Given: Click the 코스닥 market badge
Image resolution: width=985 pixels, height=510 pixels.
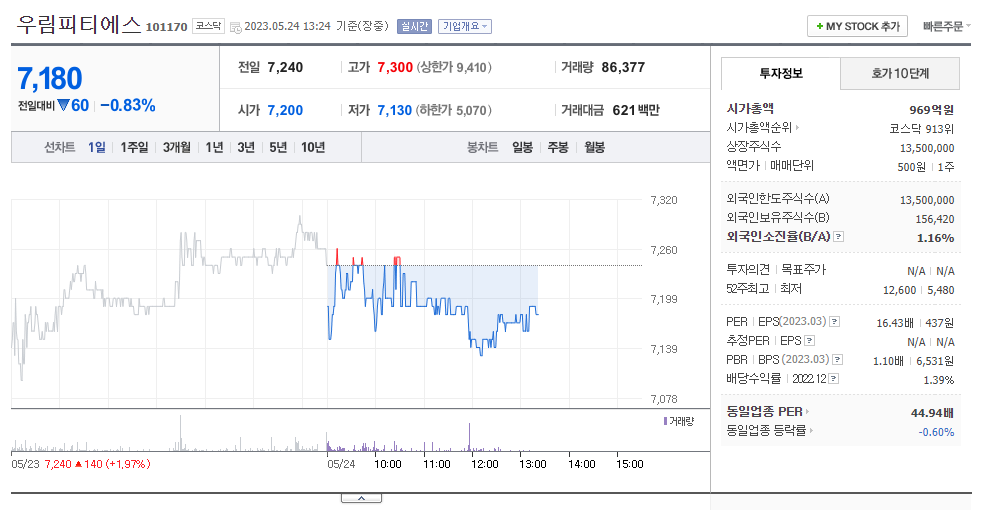Looking at the screenshot, I should [x=208, y=26].
